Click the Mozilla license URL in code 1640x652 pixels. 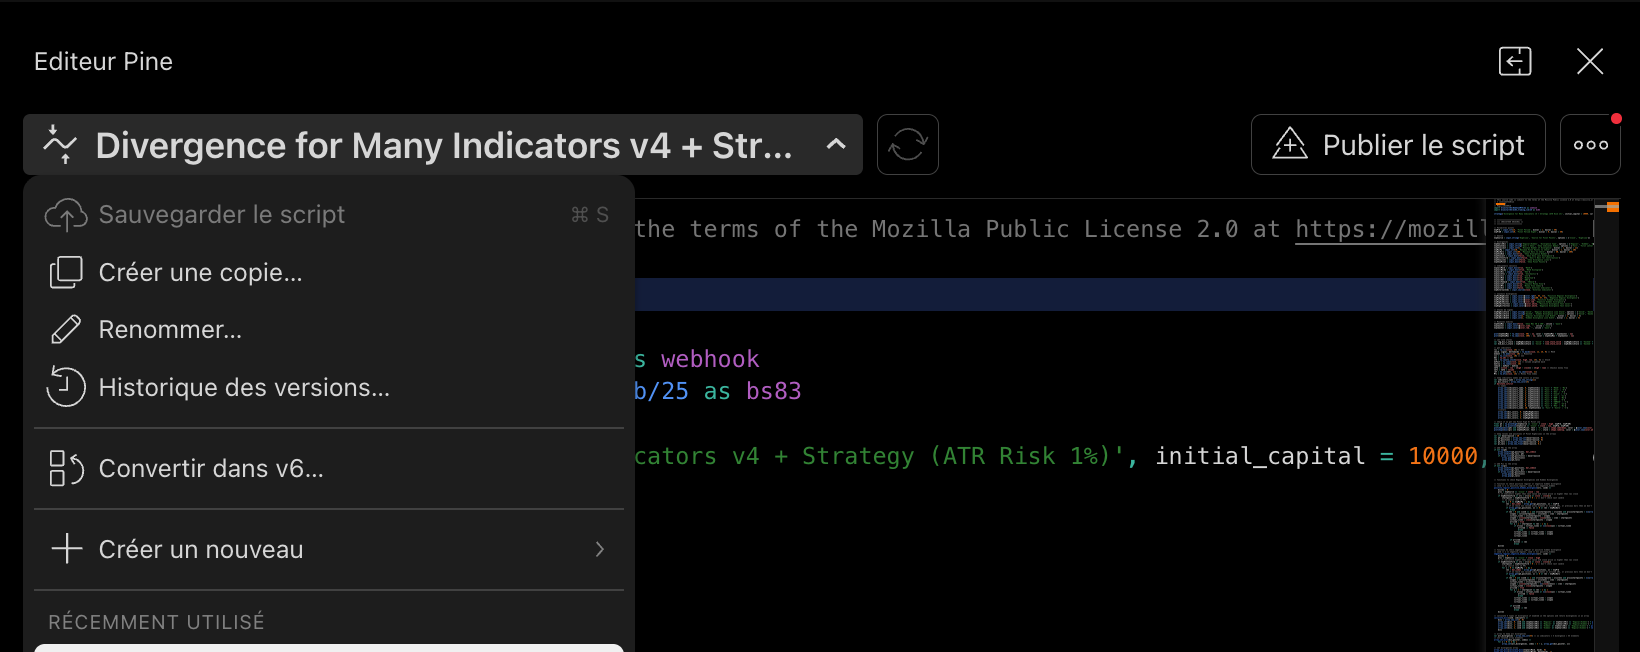pos(1390,229)
